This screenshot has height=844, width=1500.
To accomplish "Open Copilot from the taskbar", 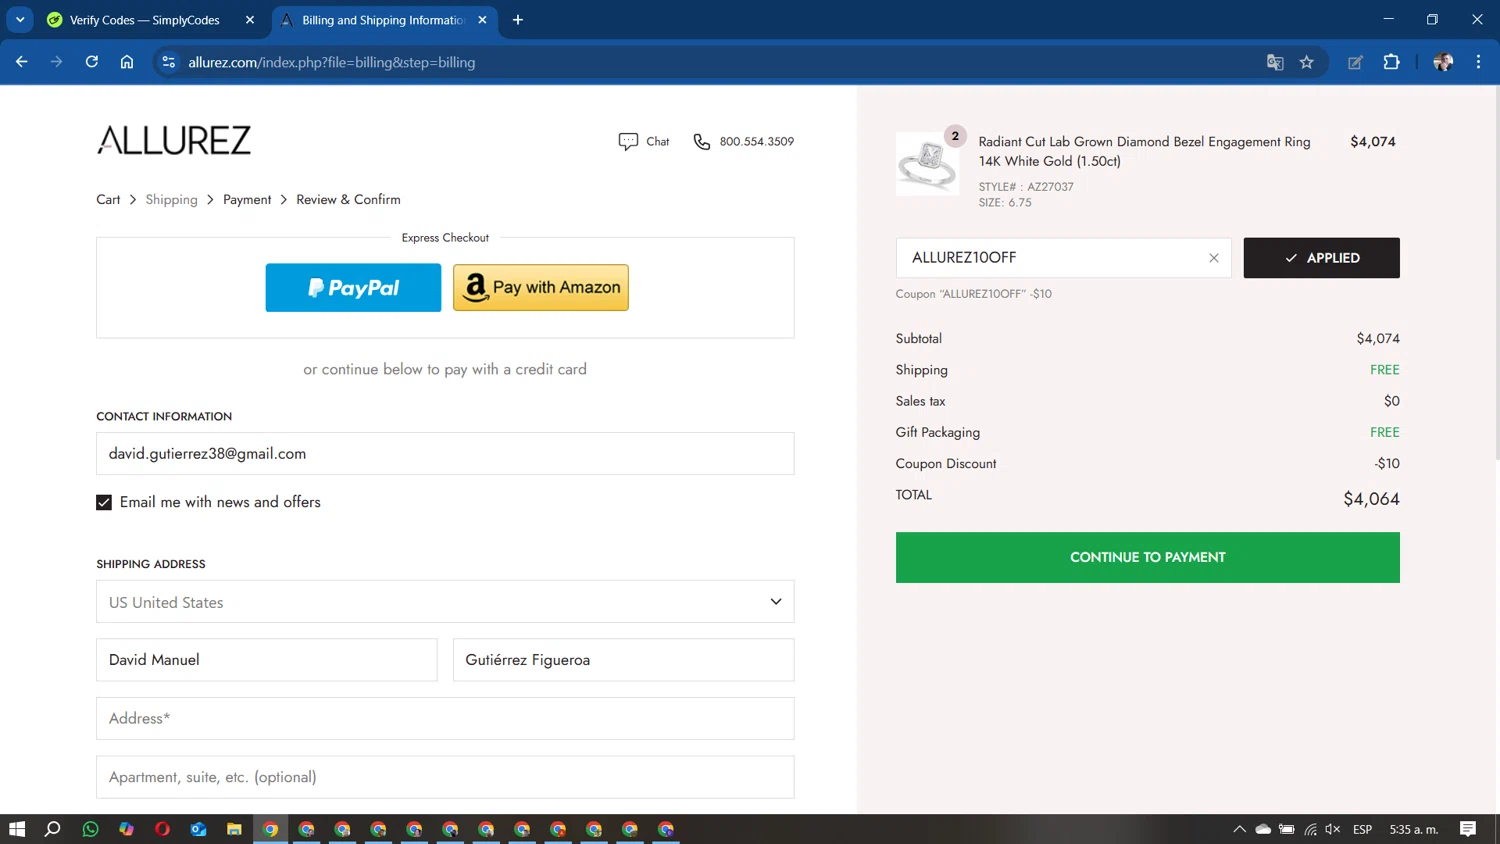I will tap(127, 829).
